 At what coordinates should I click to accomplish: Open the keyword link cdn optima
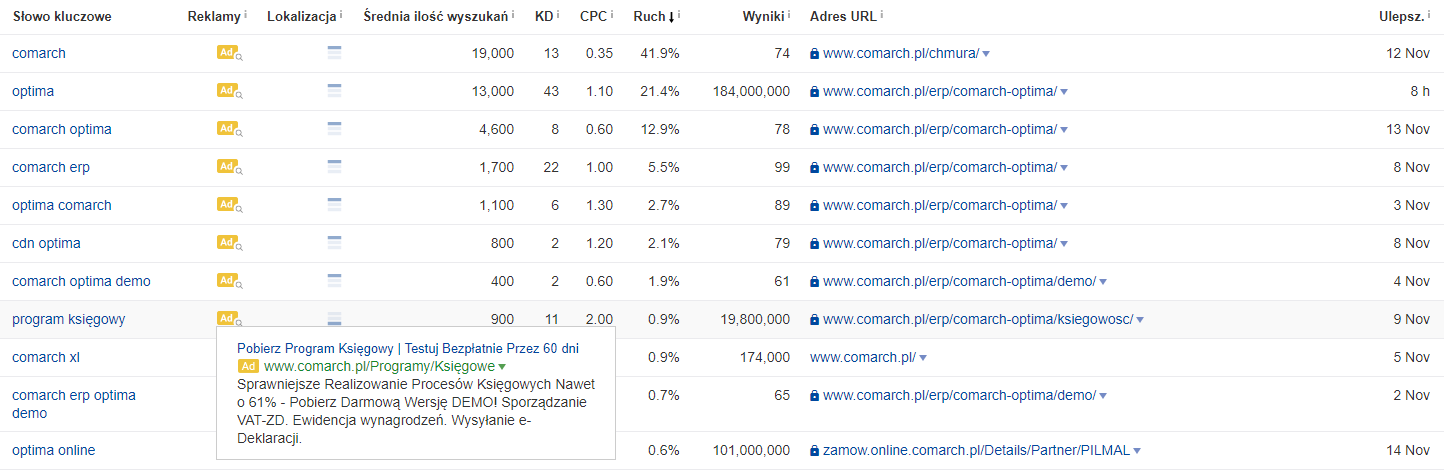pyautogui.click(x=46, y=243)
